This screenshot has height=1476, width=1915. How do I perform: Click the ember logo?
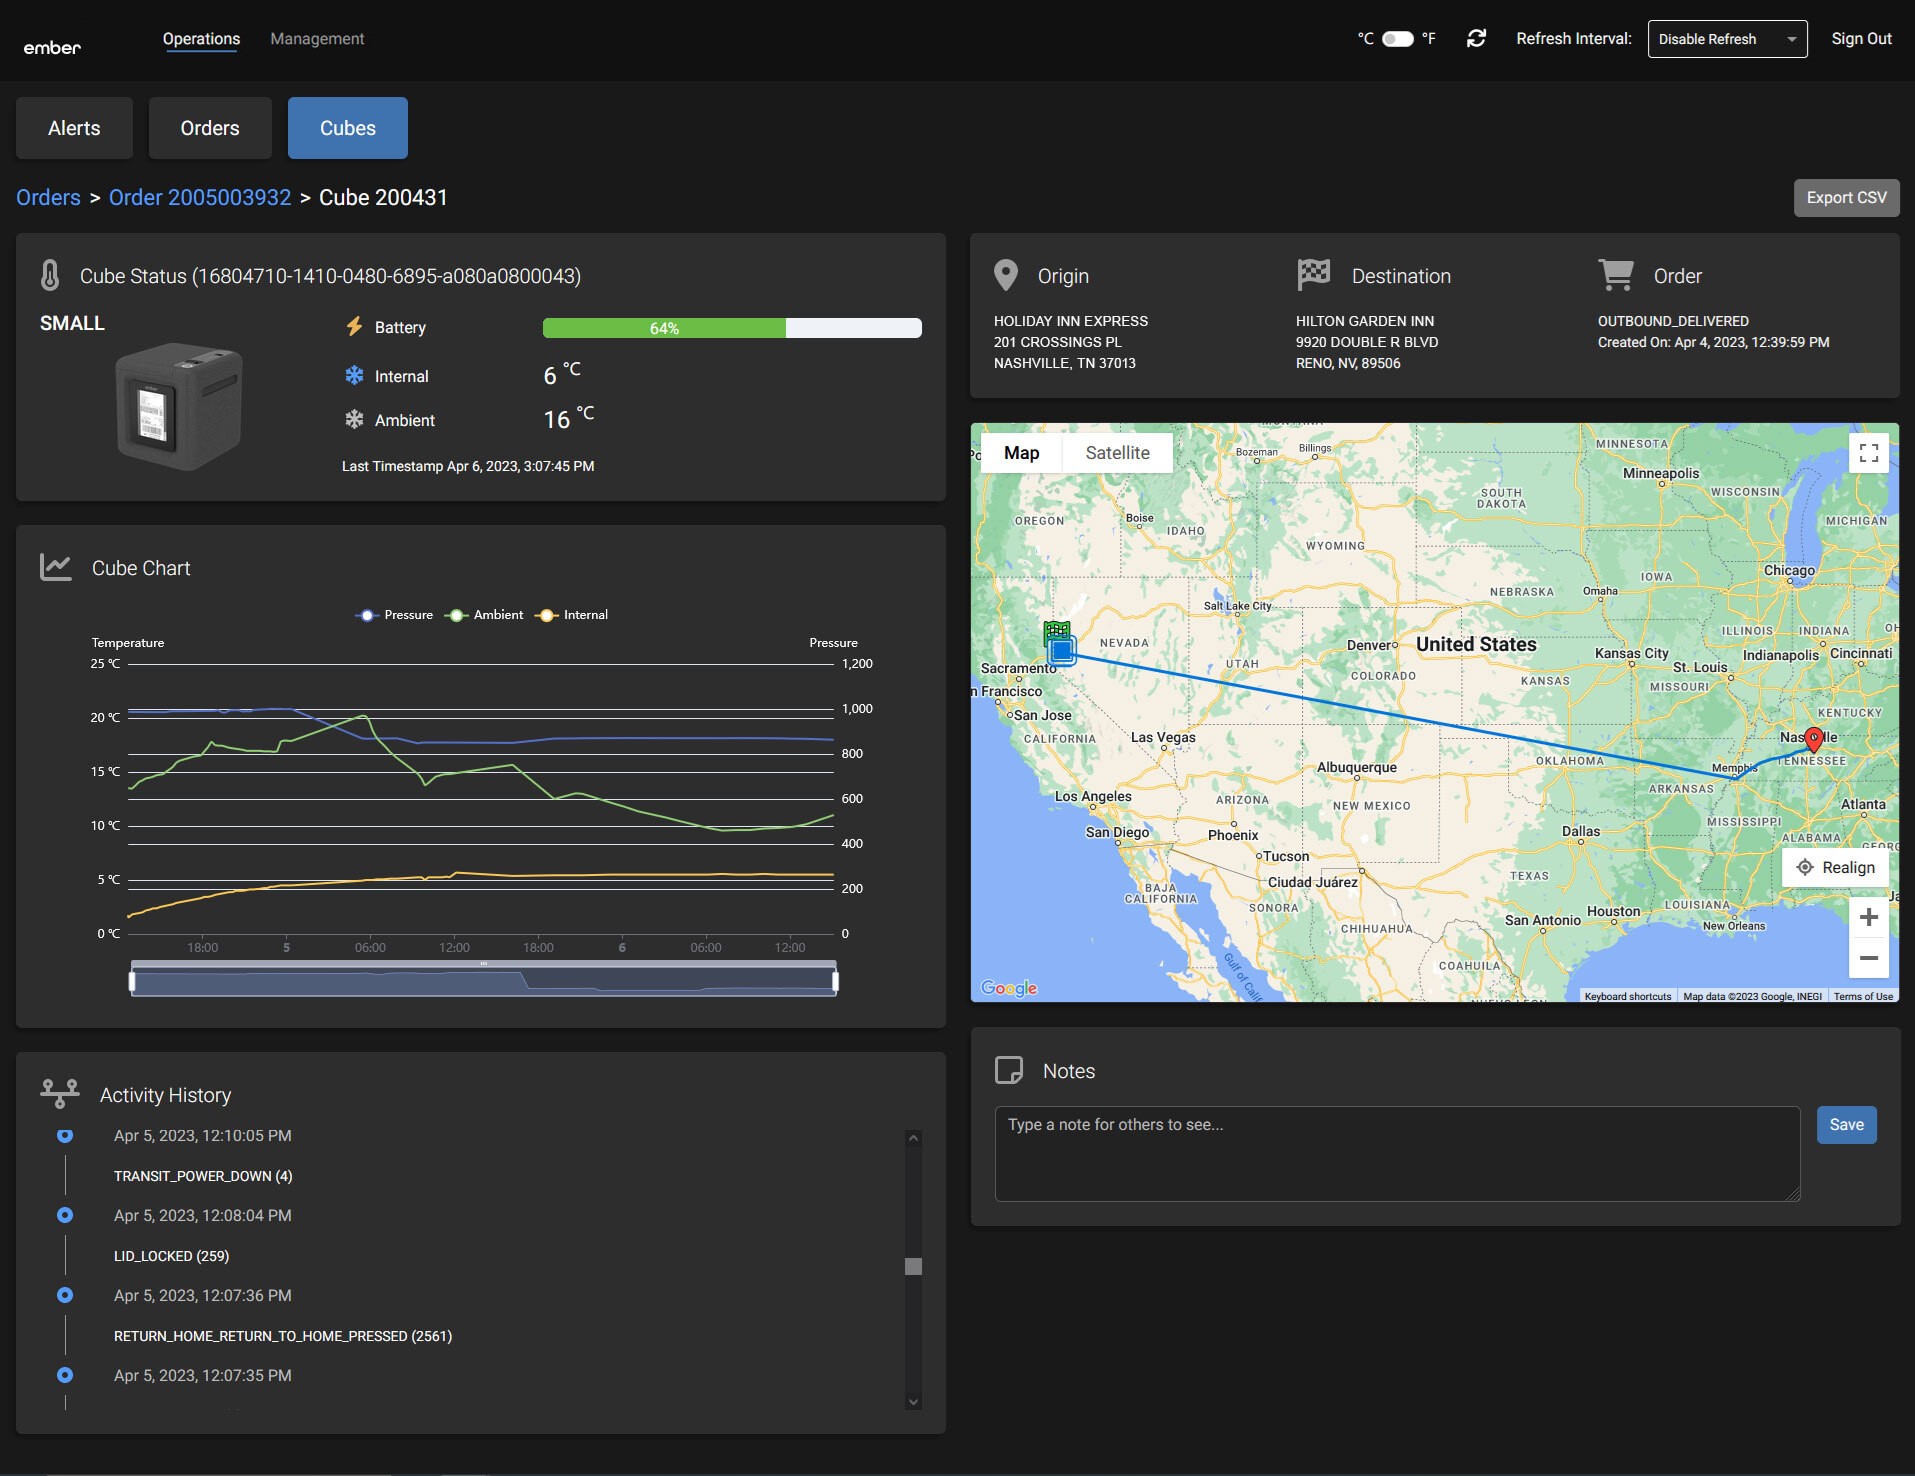[x=52, y=47]
